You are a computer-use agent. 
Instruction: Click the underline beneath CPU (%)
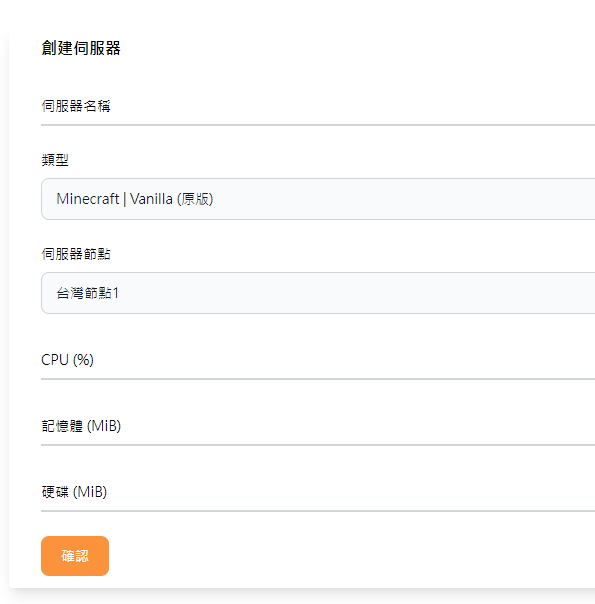click(x=318, y=379)
